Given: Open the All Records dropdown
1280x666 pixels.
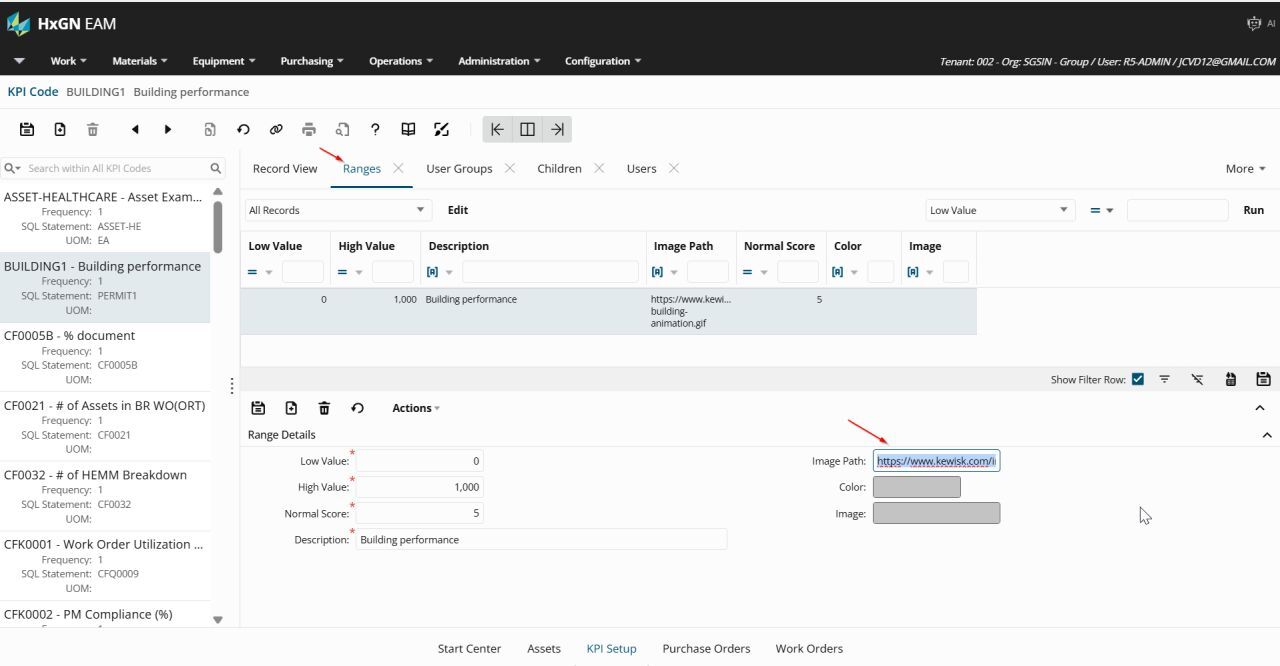Looking at the screenshot, I should (x=337, y=210).
